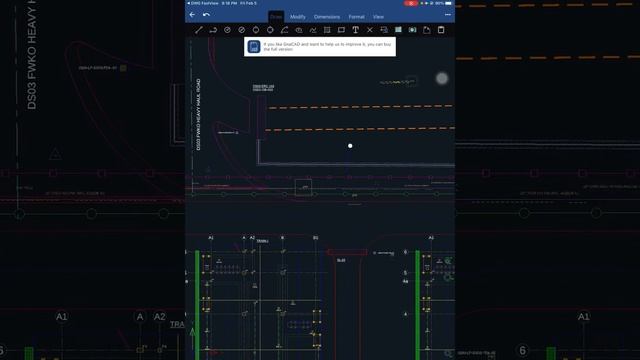Undo the last action
This screenshot has height=360, width=640.
tap(206, 15)
